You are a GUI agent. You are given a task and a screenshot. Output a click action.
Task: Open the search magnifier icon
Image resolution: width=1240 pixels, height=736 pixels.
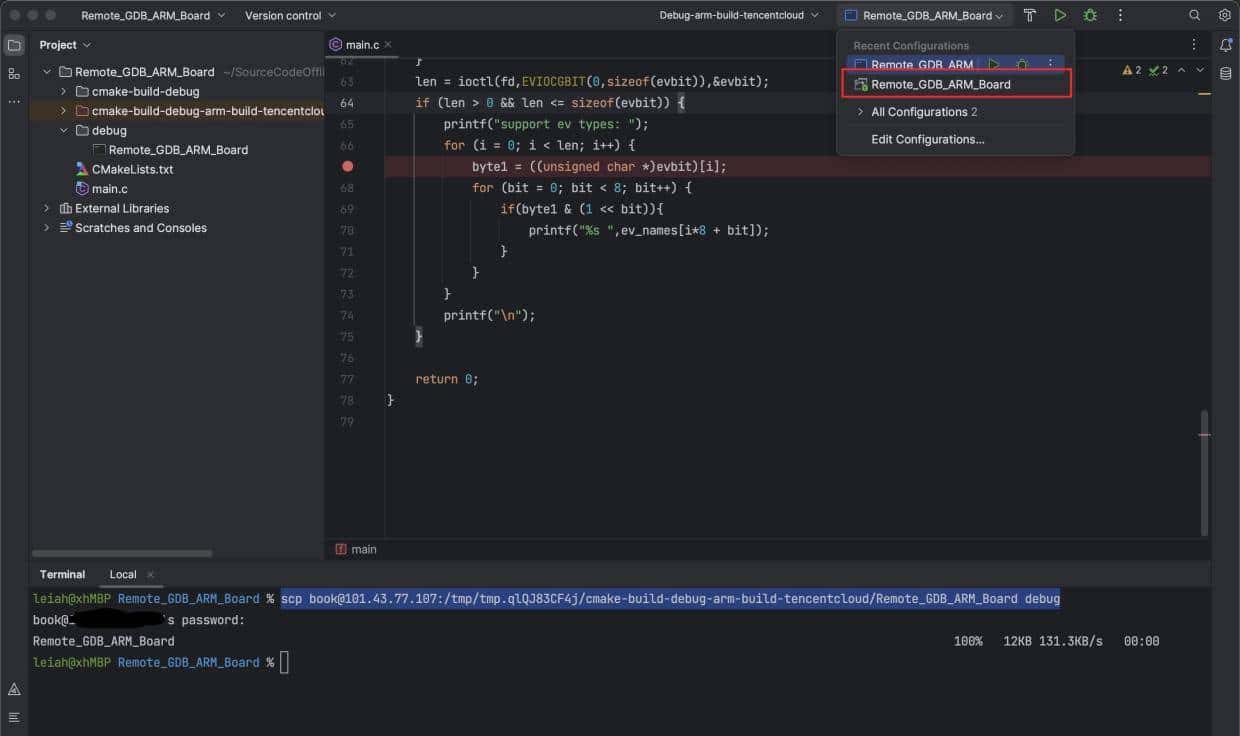[1194, 15]
